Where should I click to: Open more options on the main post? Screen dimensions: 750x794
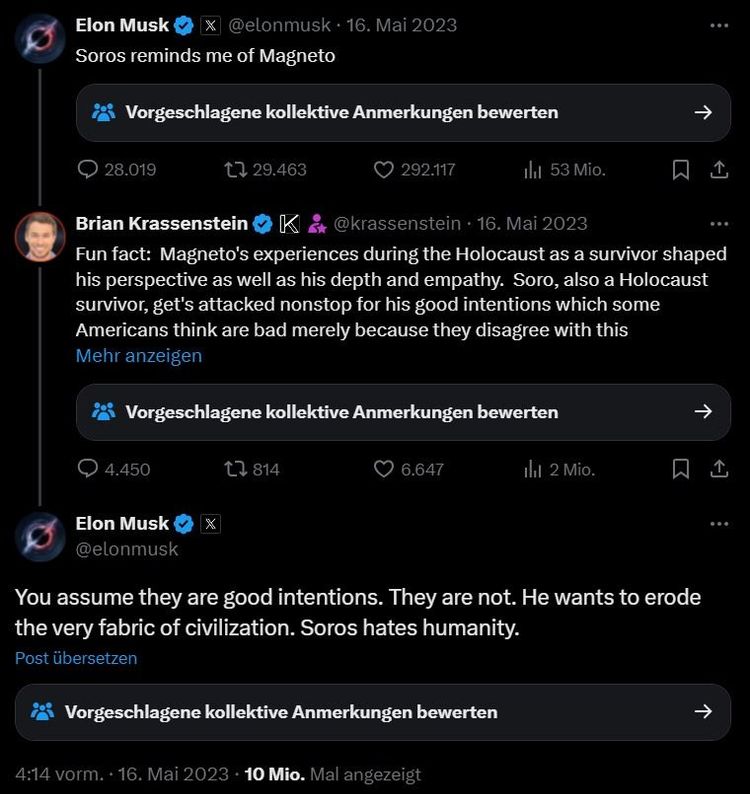pos(719,523)
